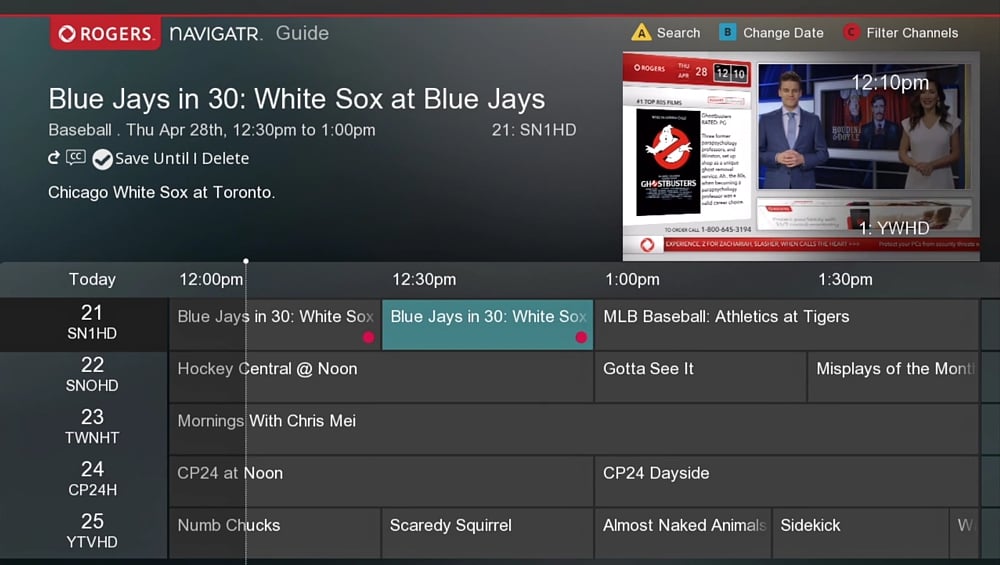Select the Ghostbusters poster in preview
The image size is (1000, 565).
coord(668,162)
